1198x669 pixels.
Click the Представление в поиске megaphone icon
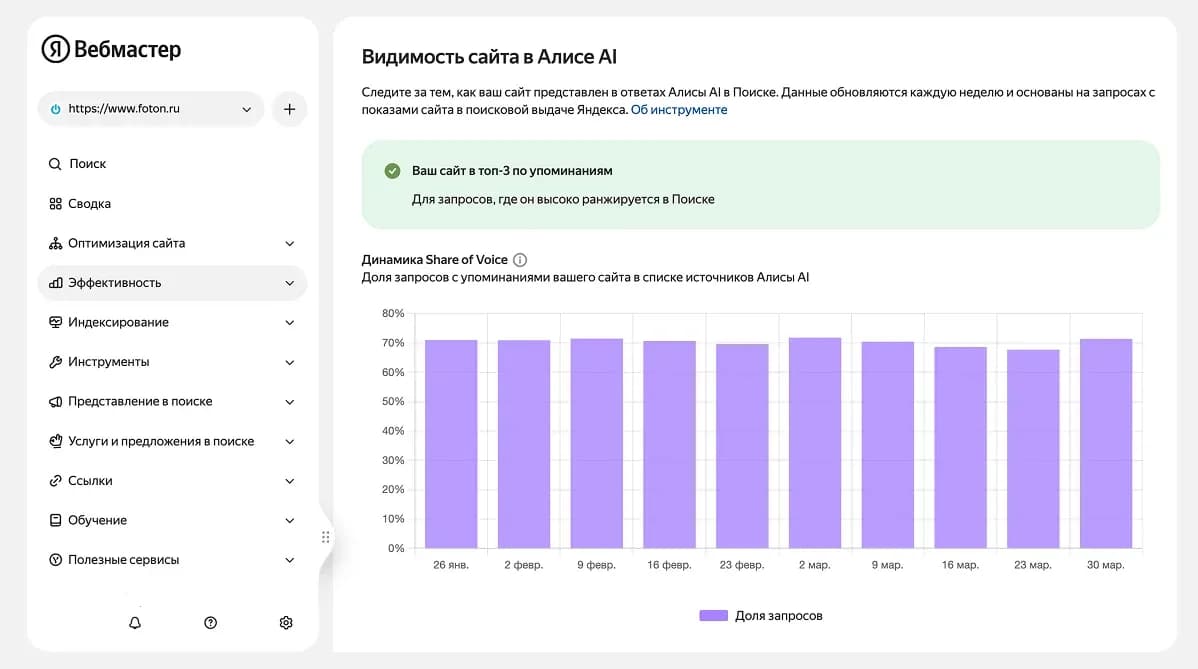tap(55, 402)
